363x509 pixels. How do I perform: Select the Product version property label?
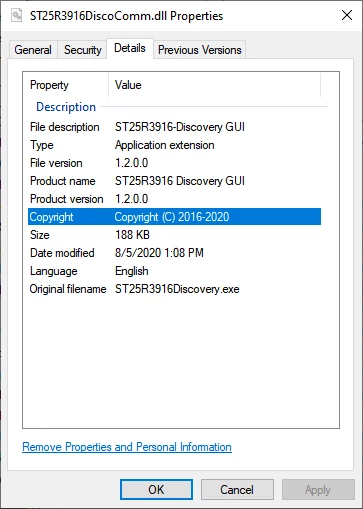67,199
